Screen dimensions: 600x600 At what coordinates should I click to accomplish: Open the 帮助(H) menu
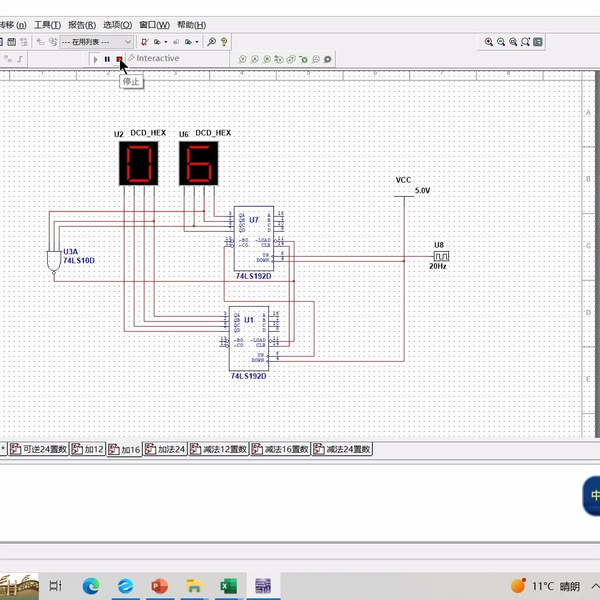pos(191,25)
